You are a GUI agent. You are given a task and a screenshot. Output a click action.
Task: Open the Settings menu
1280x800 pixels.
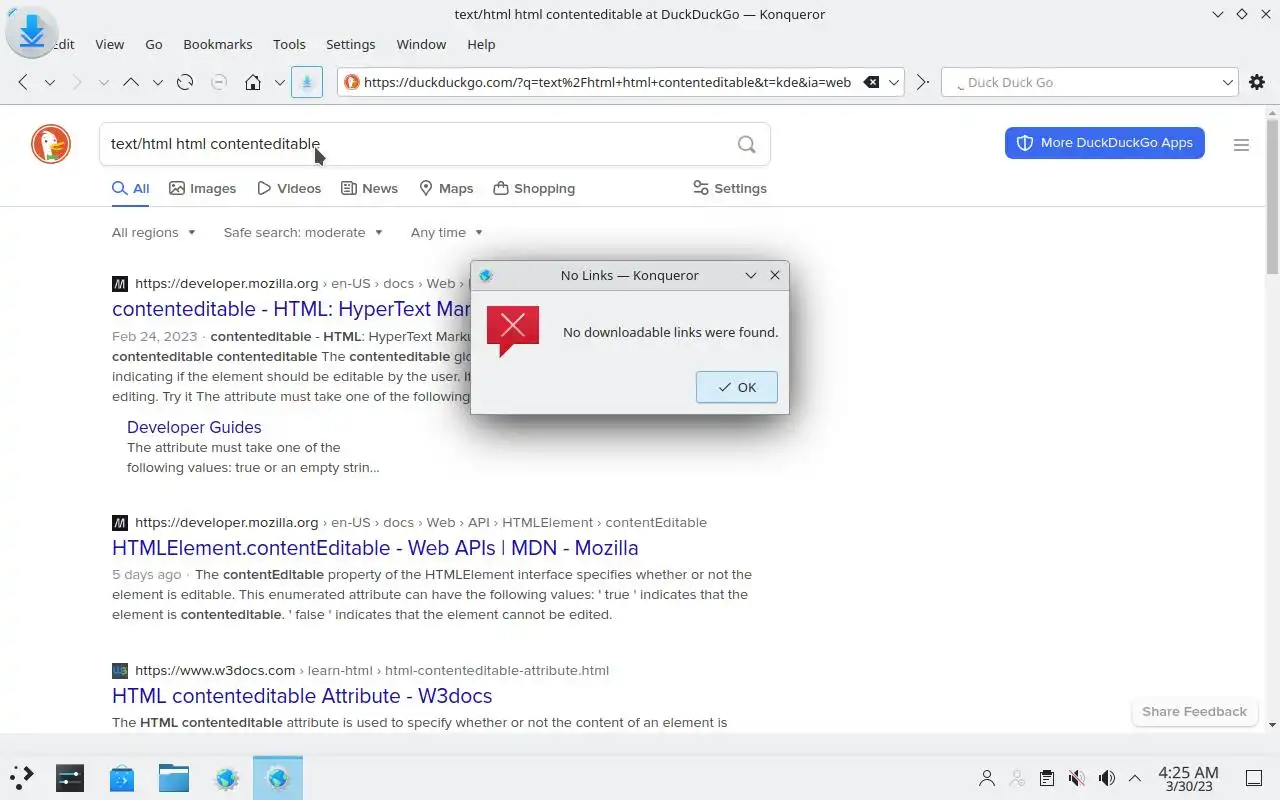point(350,44)
